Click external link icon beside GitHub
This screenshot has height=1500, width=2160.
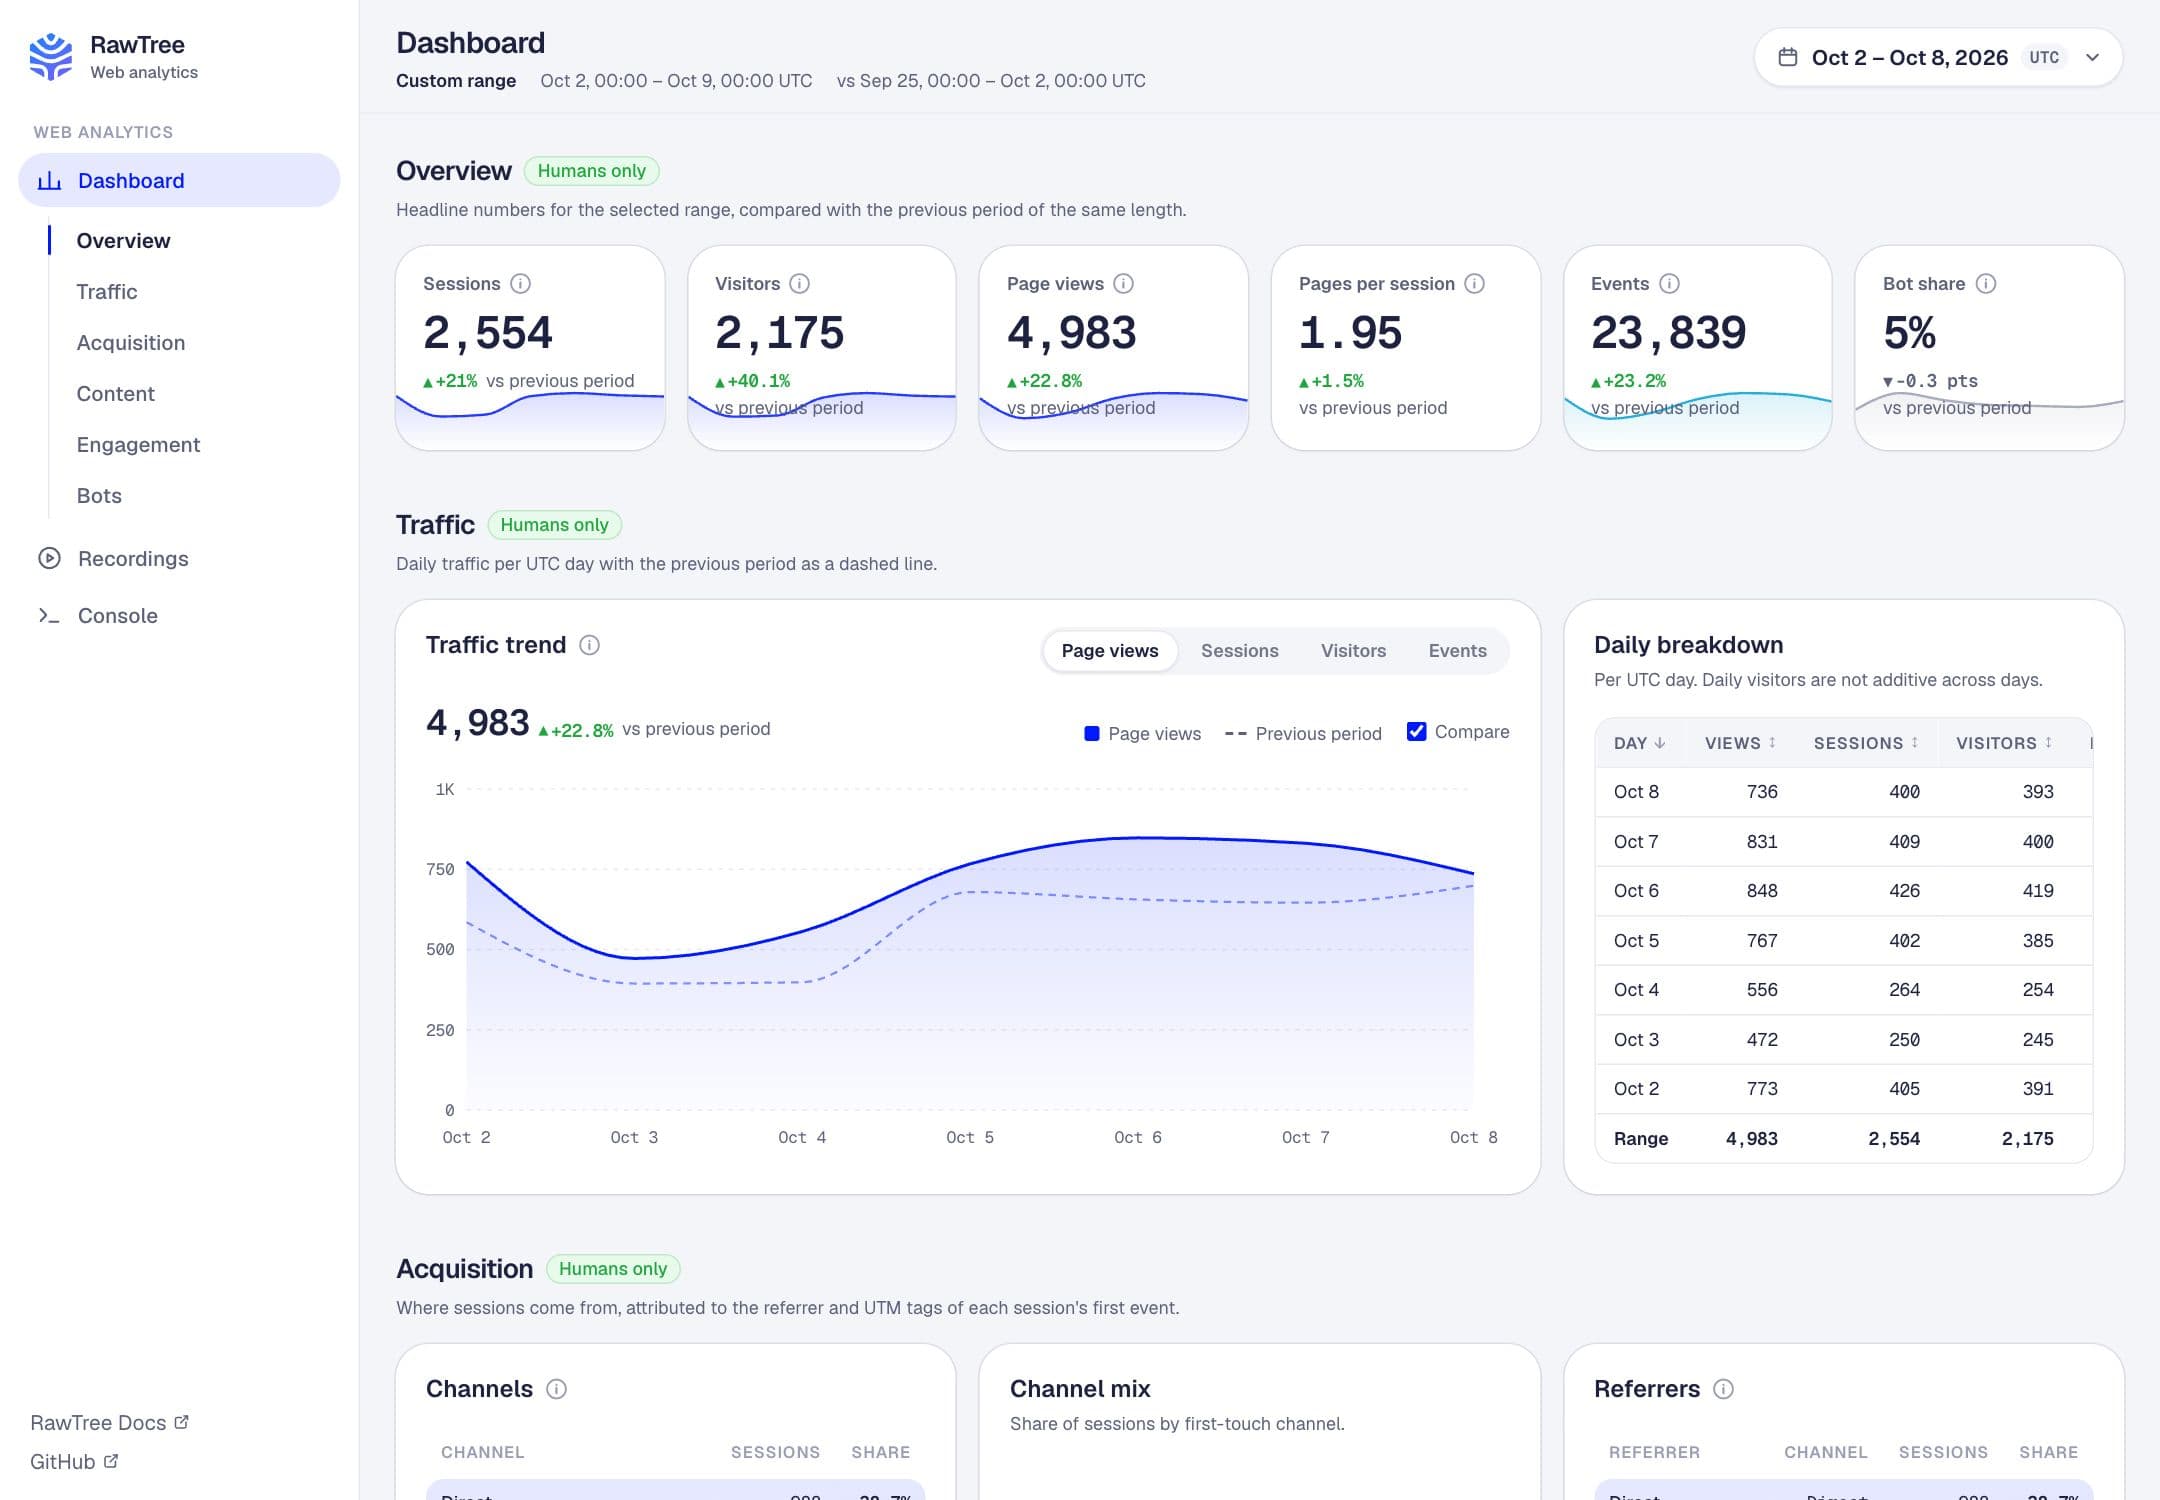point(111,1461)
